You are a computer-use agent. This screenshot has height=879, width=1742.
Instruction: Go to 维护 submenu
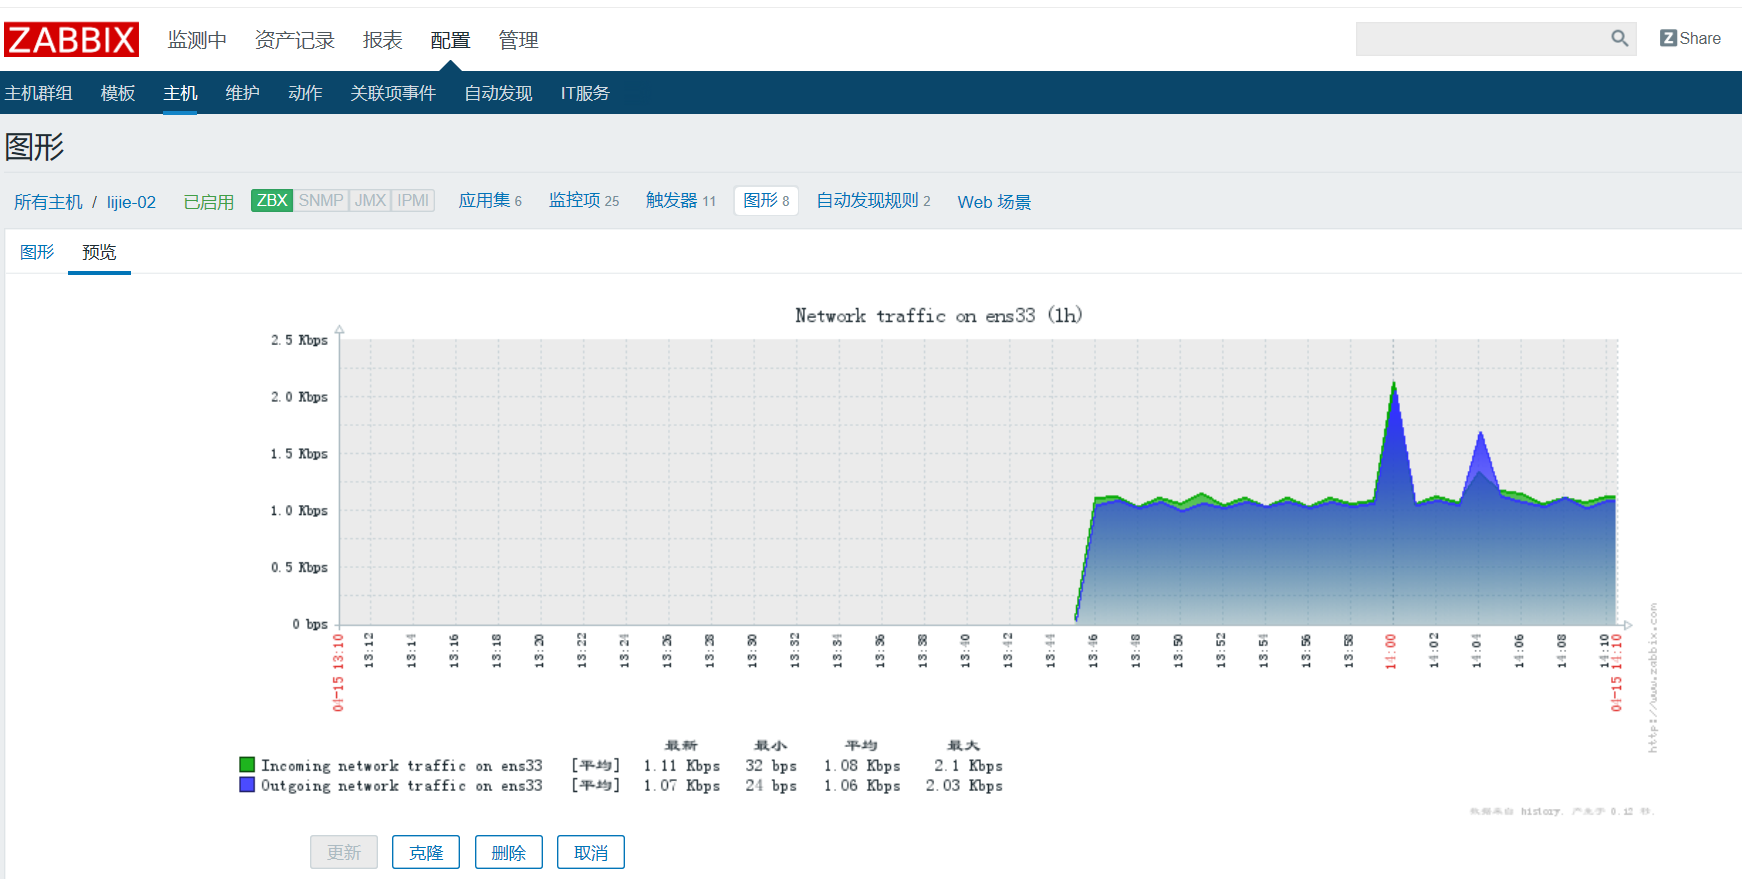pyautogui.click(x=242, y=93)
